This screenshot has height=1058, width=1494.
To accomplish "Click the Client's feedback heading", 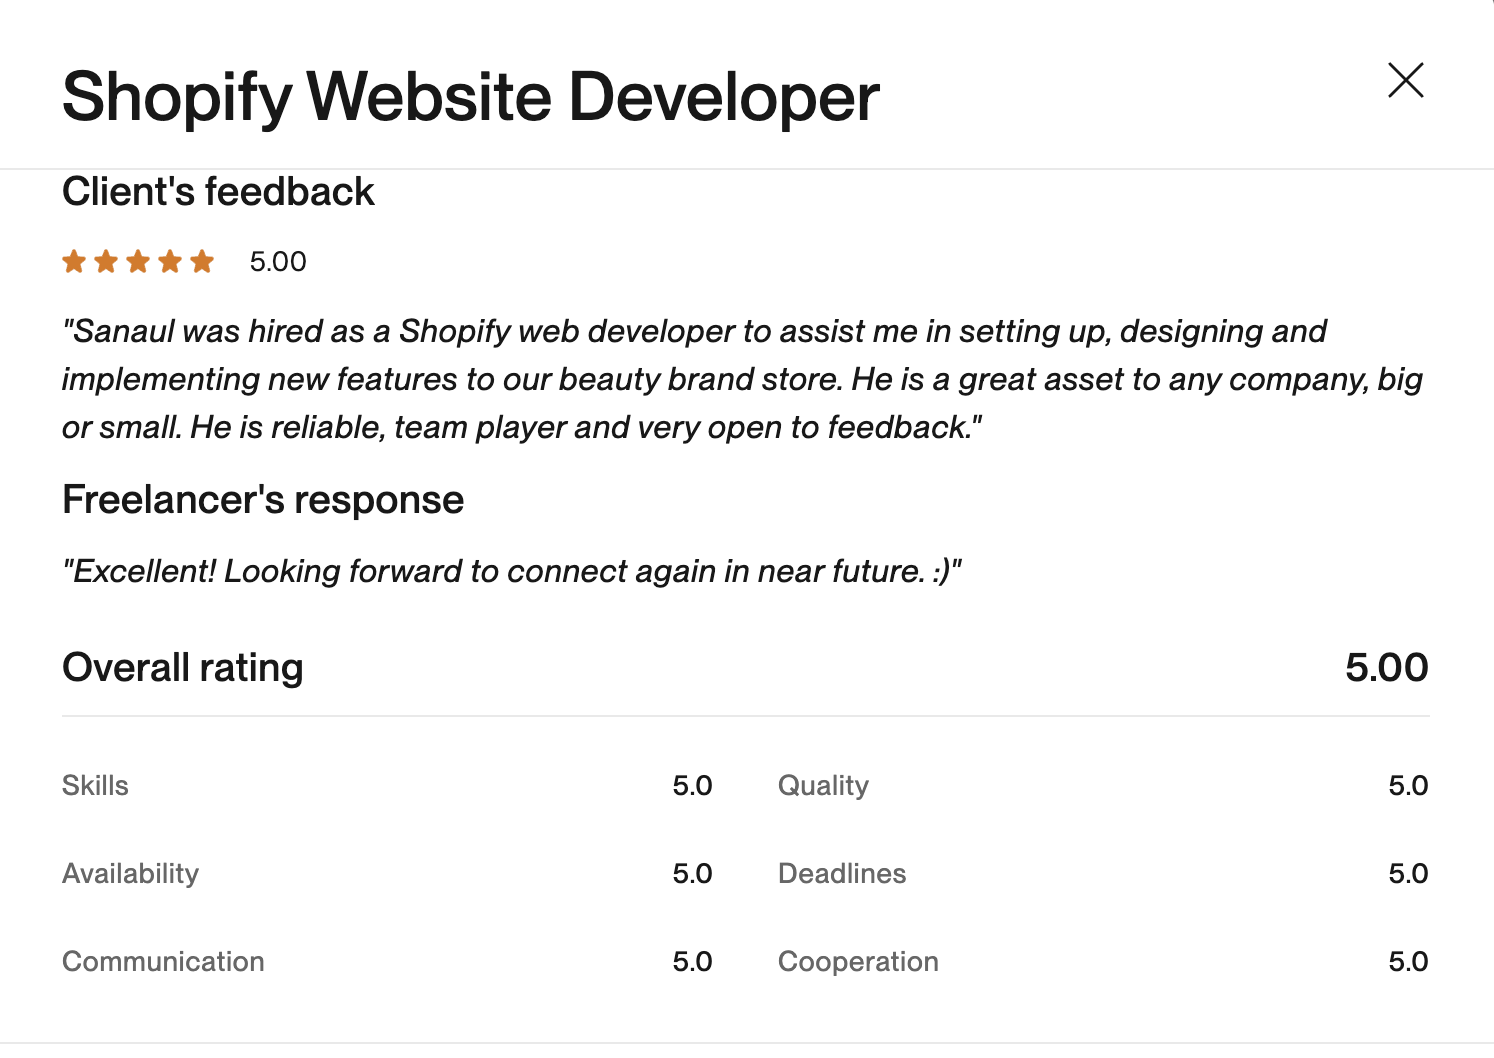I will [x=218, y=191].
